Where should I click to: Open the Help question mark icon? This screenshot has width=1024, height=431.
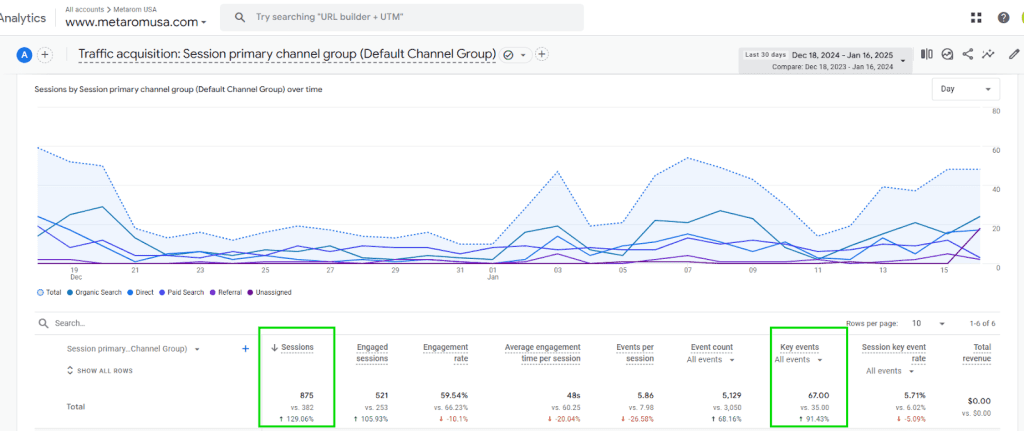click(x=1003, y=18)
